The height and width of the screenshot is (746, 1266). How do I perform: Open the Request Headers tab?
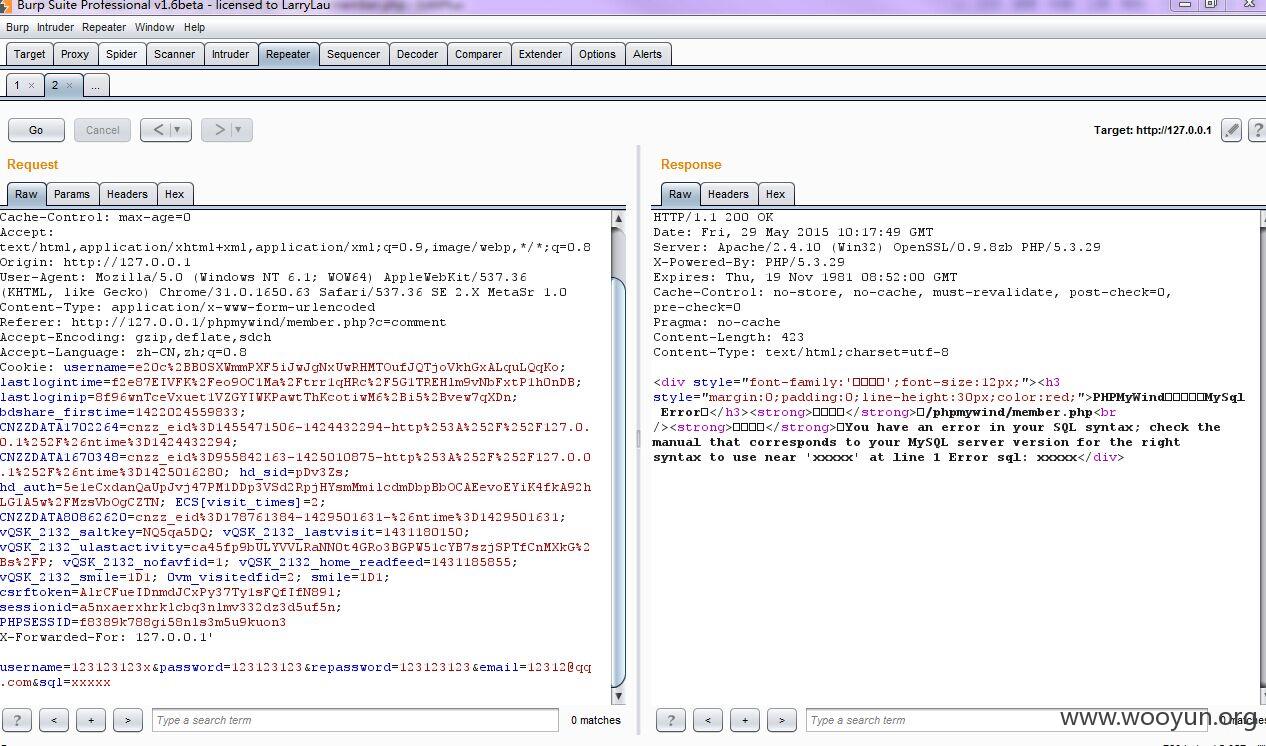[x=127, y=194]
